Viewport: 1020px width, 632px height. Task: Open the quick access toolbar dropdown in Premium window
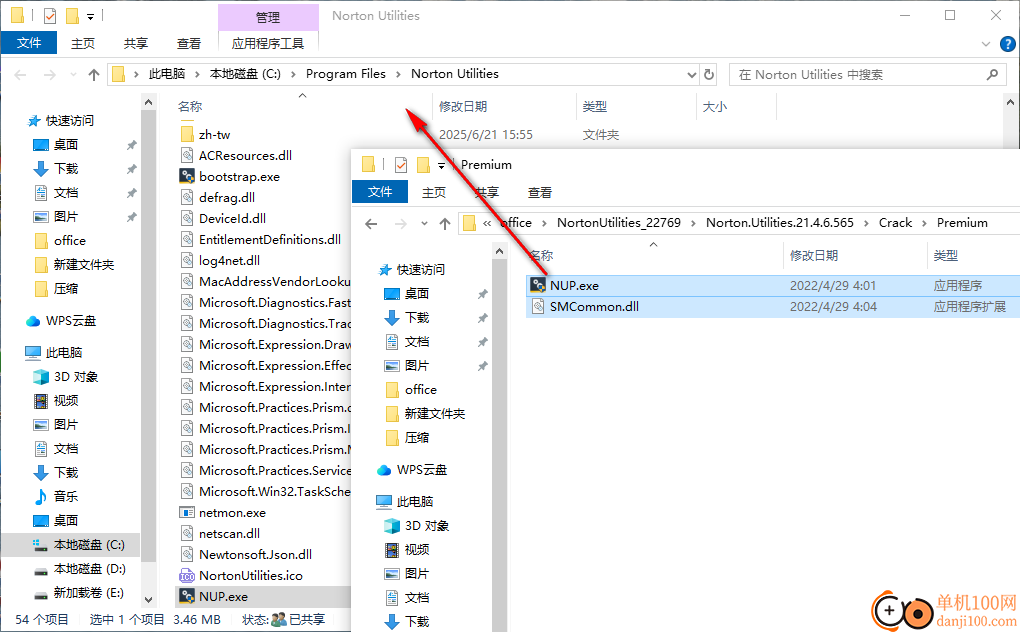441,165
